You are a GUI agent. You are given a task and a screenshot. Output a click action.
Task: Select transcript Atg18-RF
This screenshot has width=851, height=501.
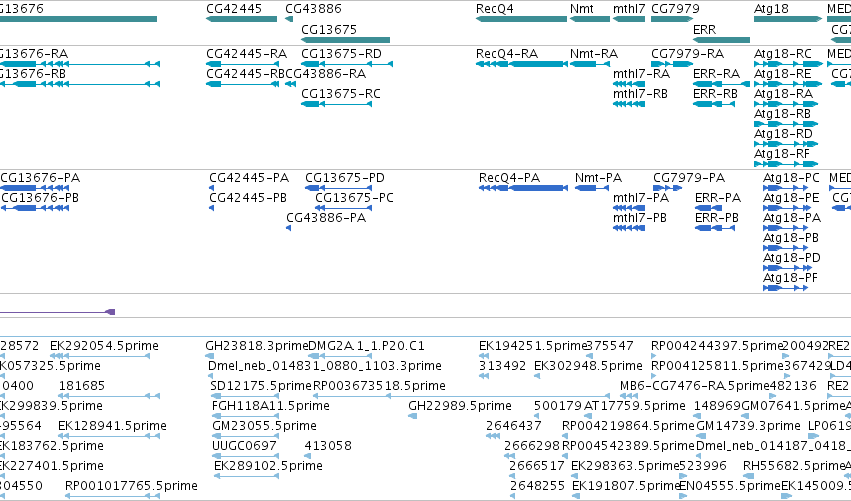786,164
